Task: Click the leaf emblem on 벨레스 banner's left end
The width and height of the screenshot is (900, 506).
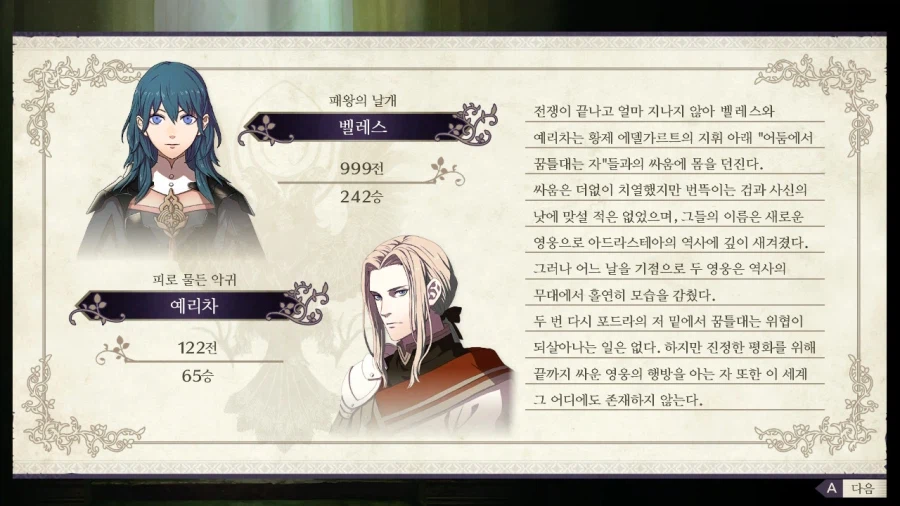Action: (x=265, y=129)
